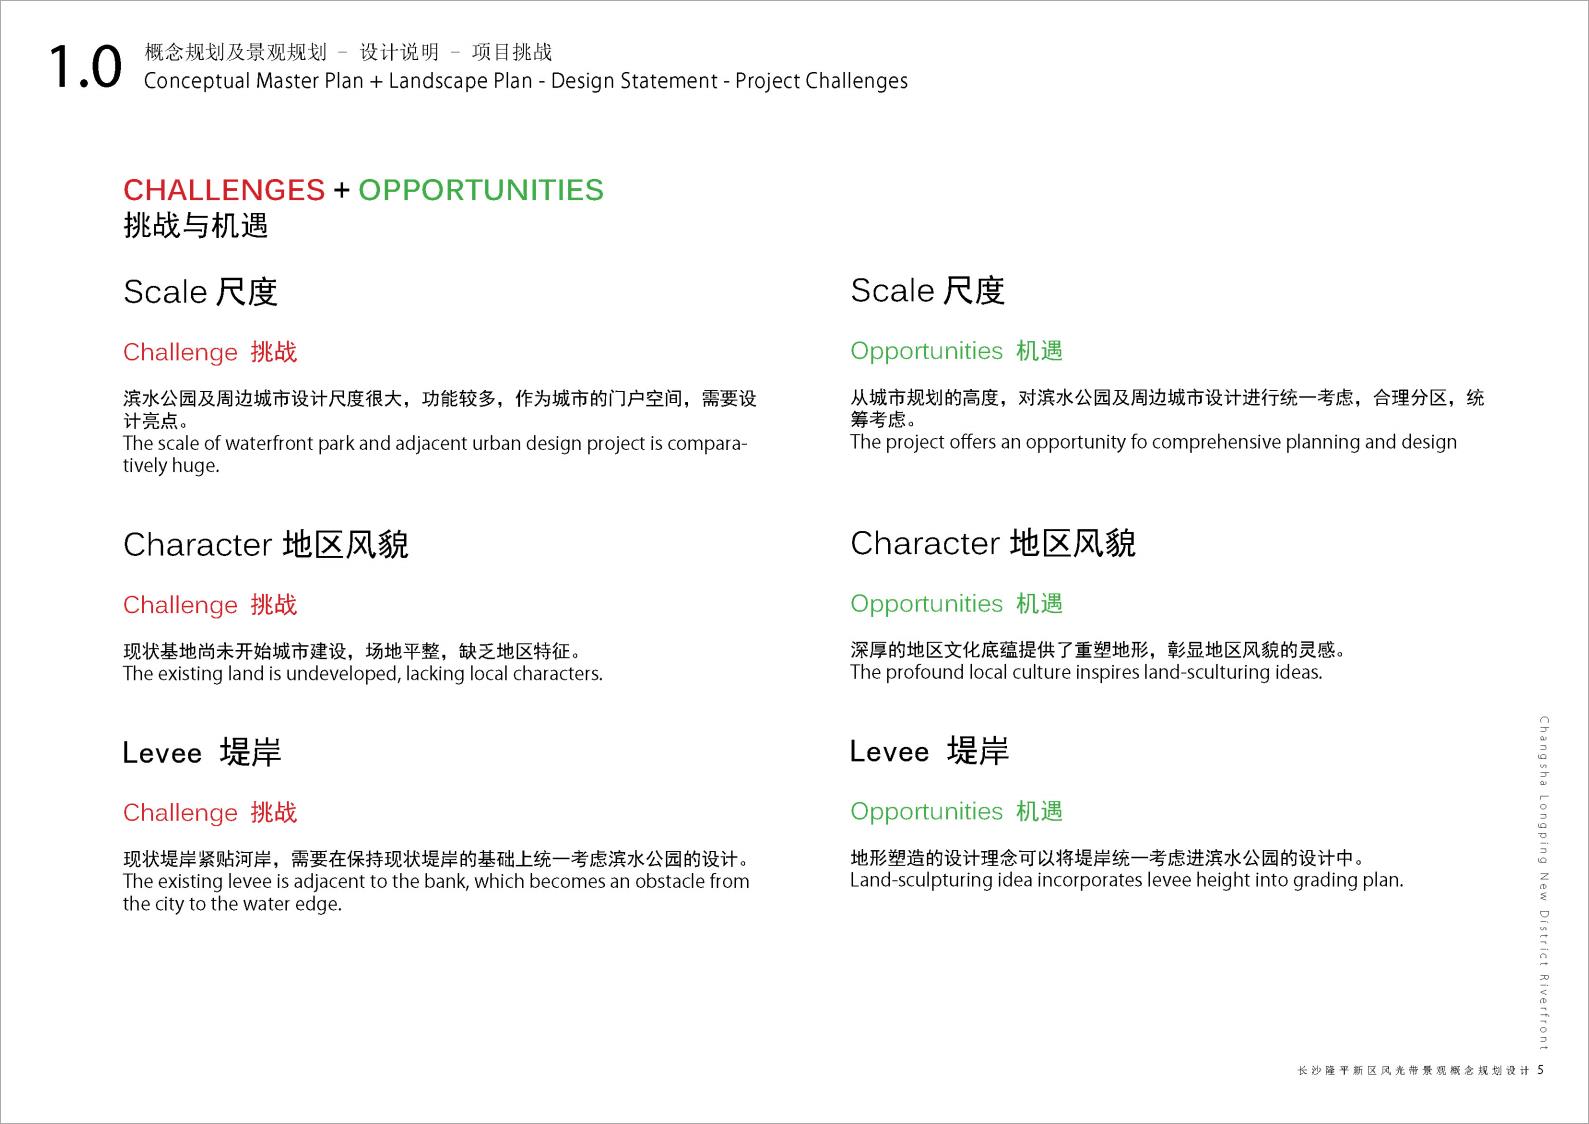This screenshot has width=1589, height=1124.
Task: Click the red 'CHALLENGES' heading
Action: pos(224,189)
